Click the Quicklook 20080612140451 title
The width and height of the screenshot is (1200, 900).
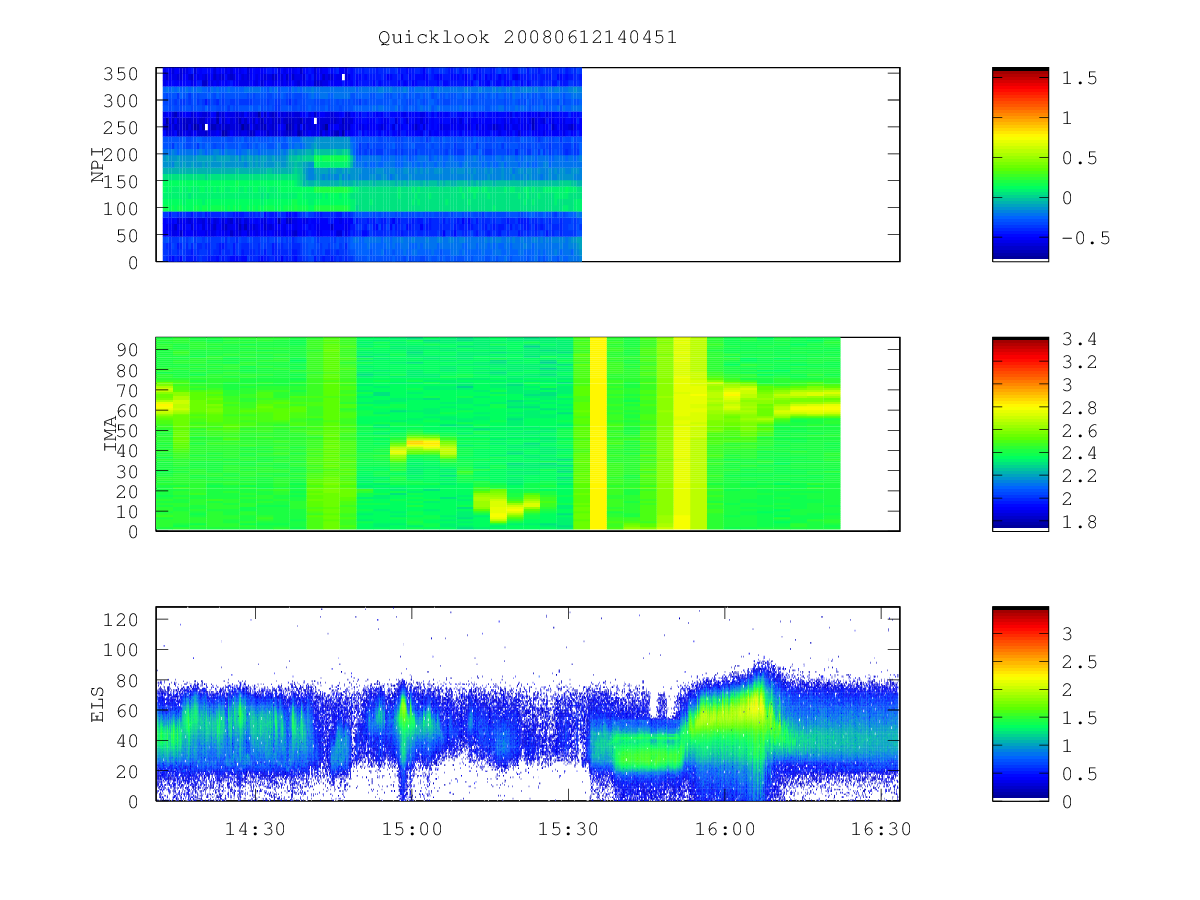[528, 37]
